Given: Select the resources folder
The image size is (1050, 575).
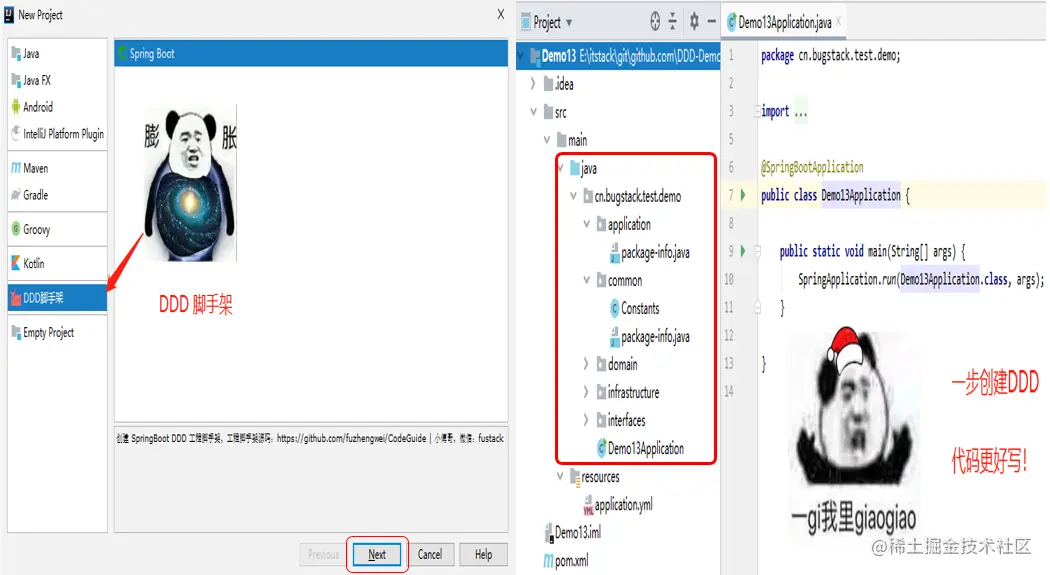Looking at the screenshot, I should (x=595, y=477).
